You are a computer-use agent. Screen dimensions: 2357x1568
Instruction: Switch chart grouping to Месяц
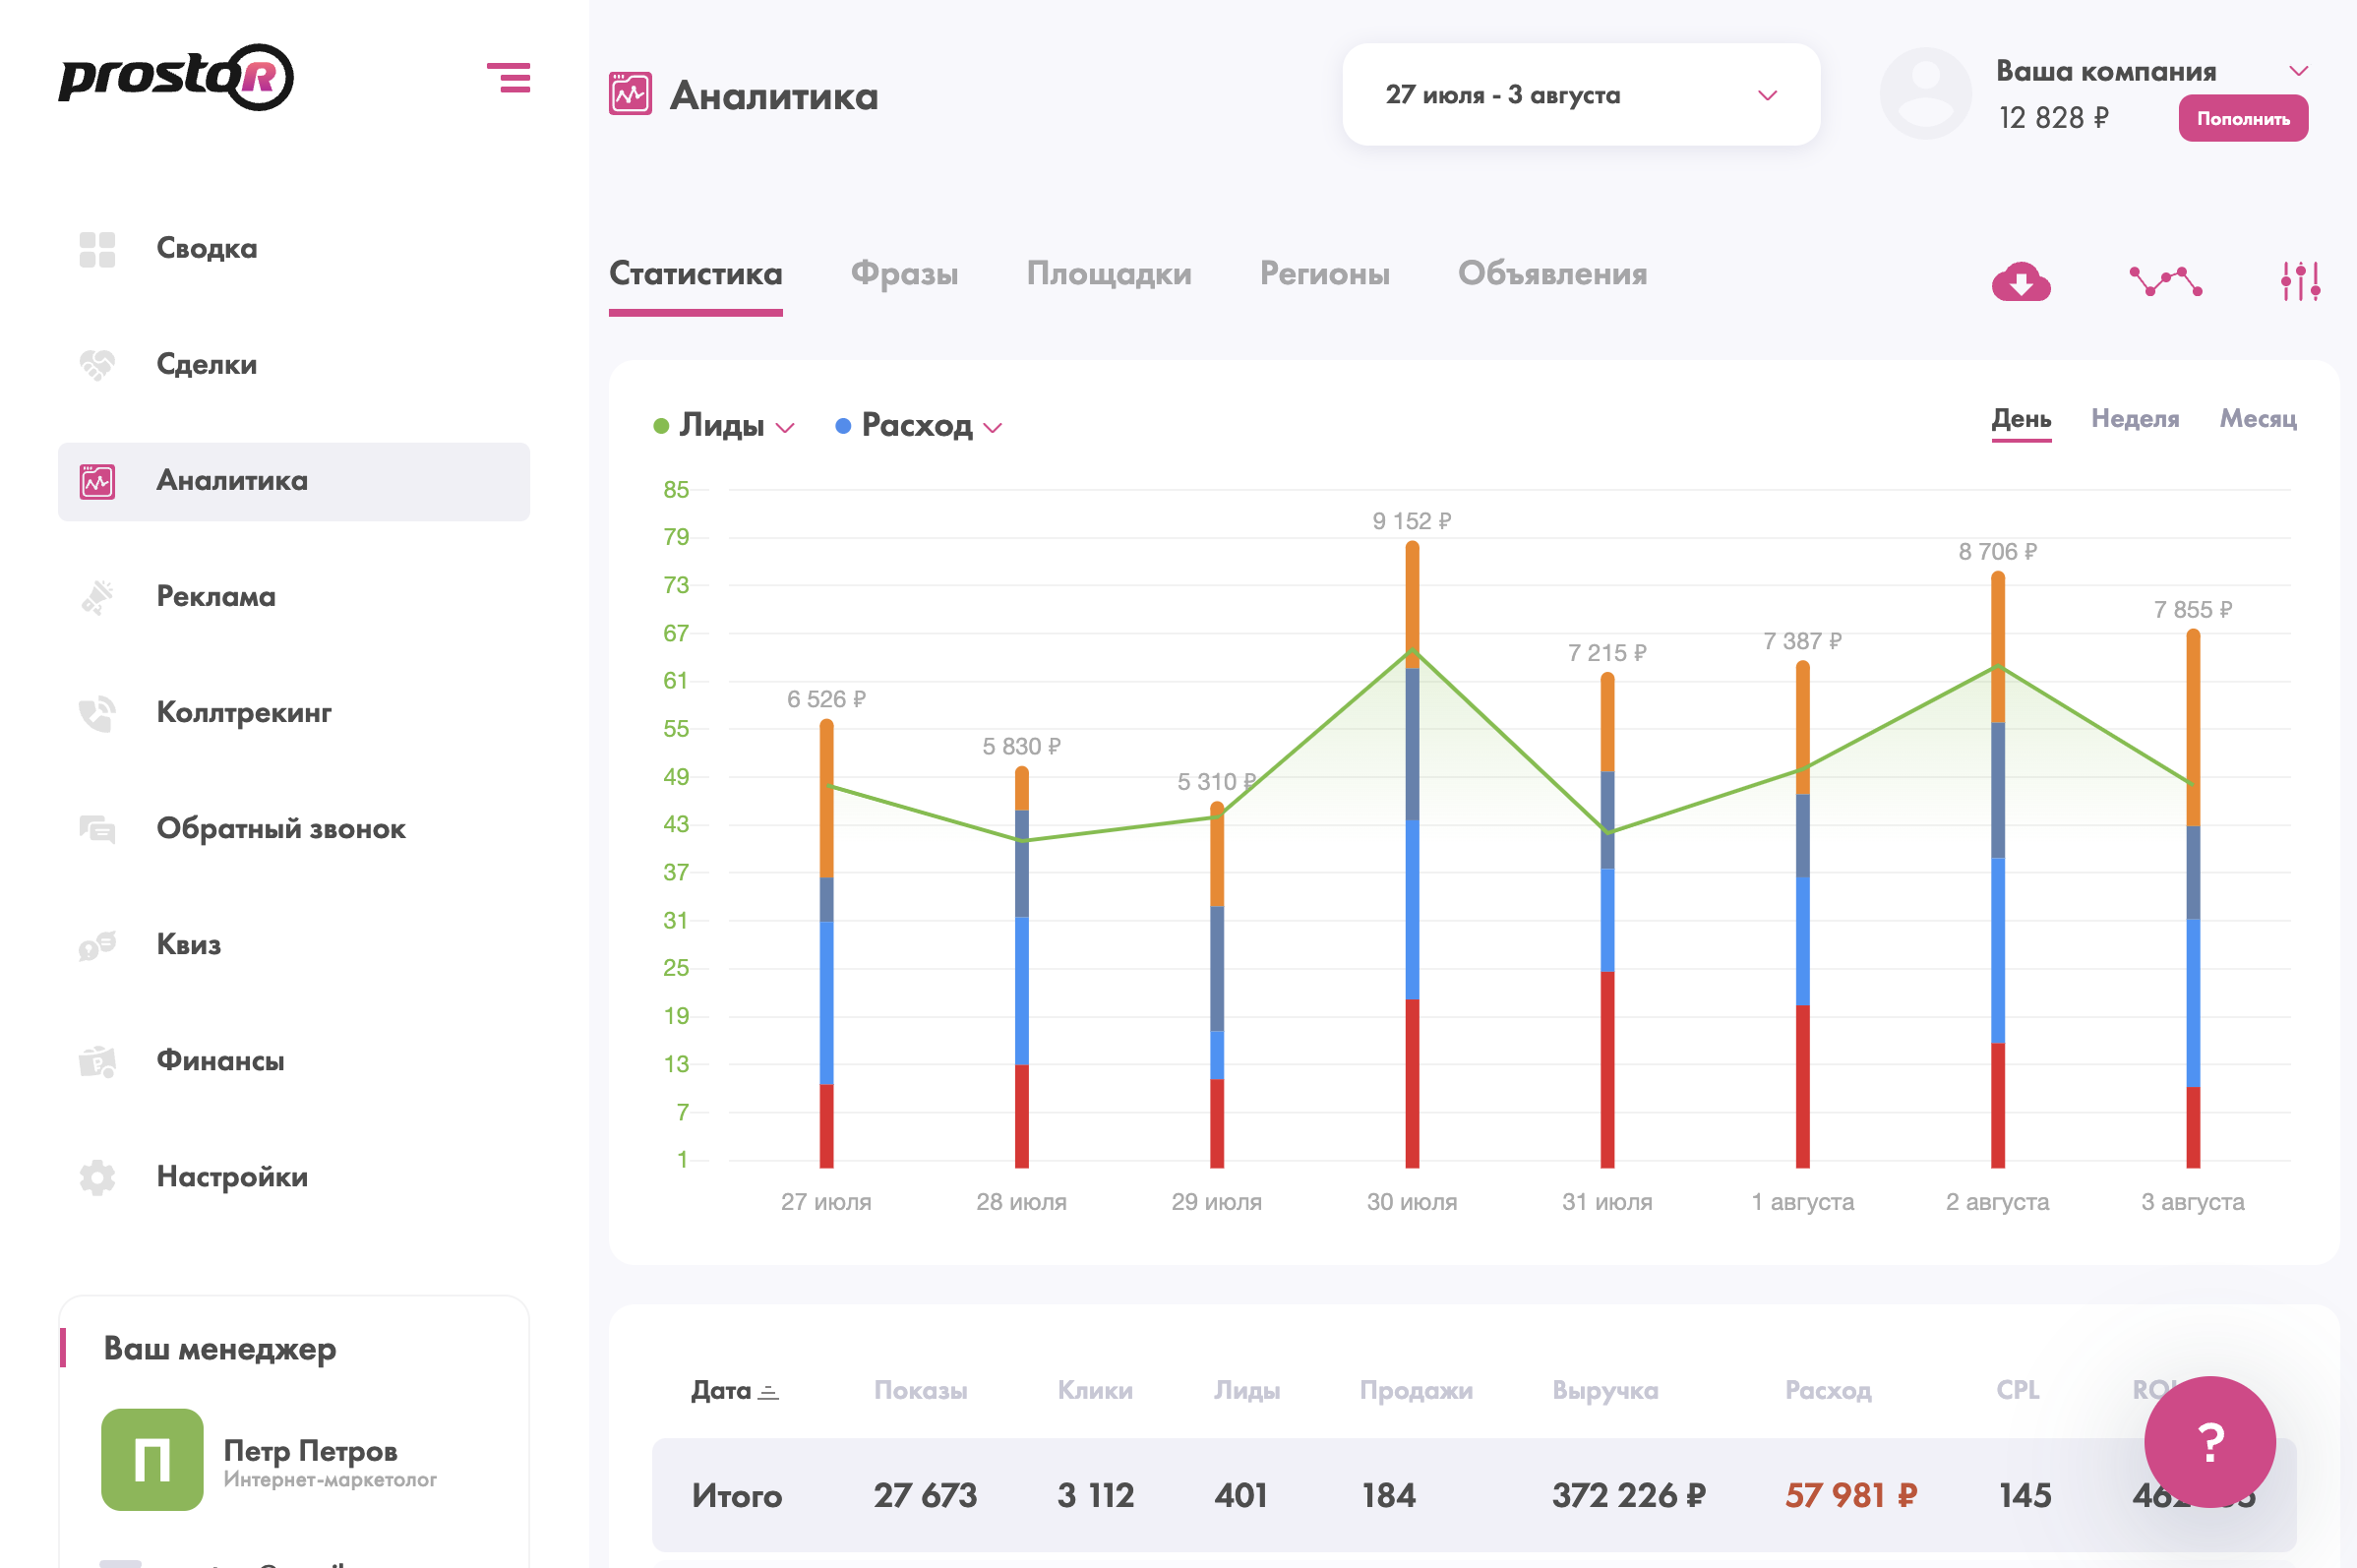(x=2257, y=419)
